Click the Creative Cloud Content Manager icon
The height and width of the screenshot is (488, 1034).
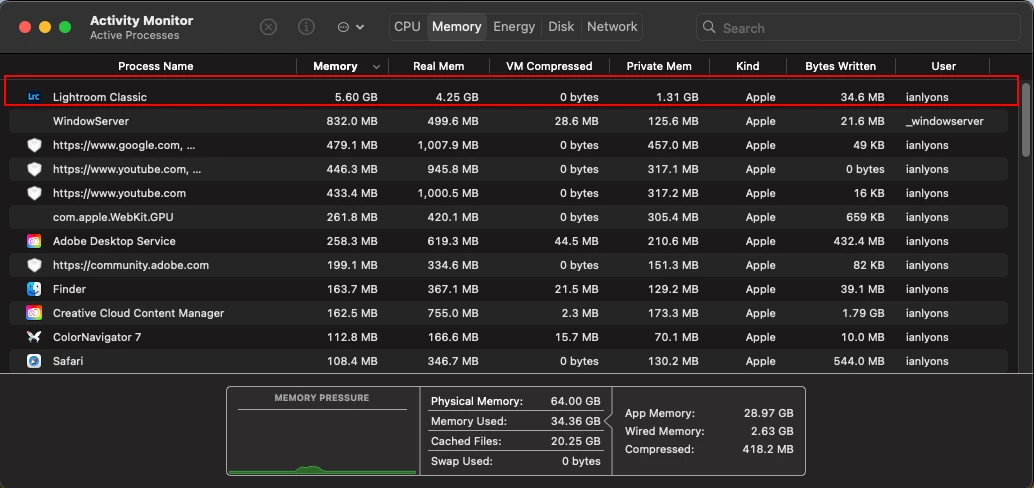[x=34, y=313]
